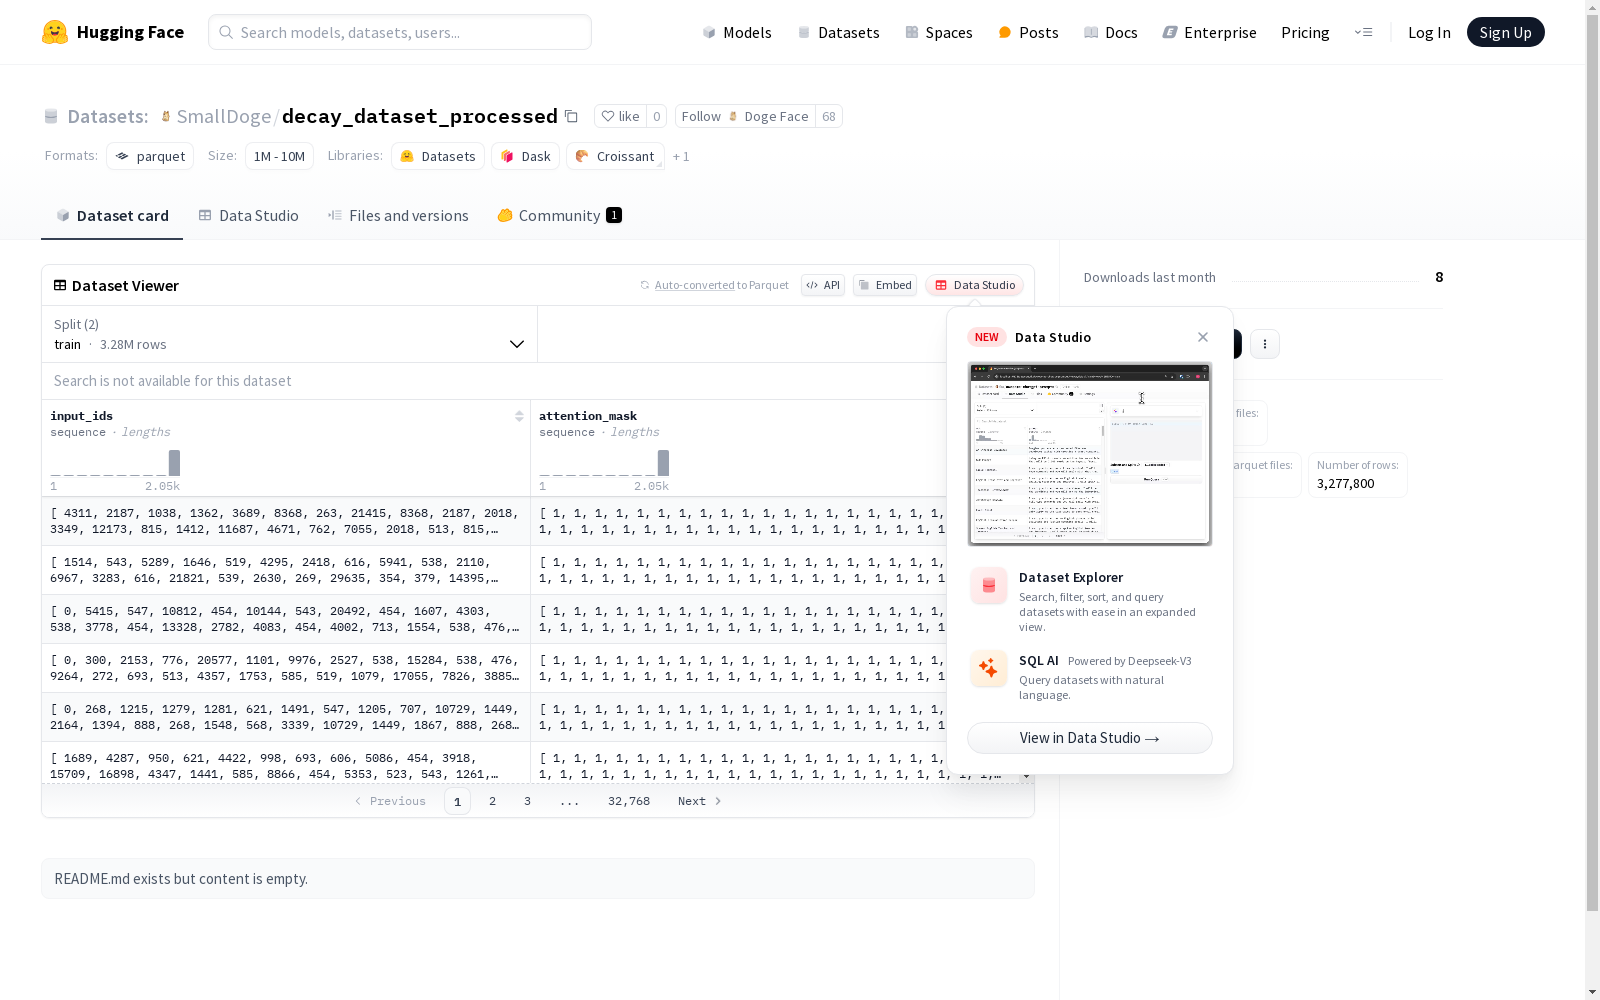The height and width of the screenshot is (1000, 1600).
Task: Select the parquet format tag
Action: coord(150,156)
